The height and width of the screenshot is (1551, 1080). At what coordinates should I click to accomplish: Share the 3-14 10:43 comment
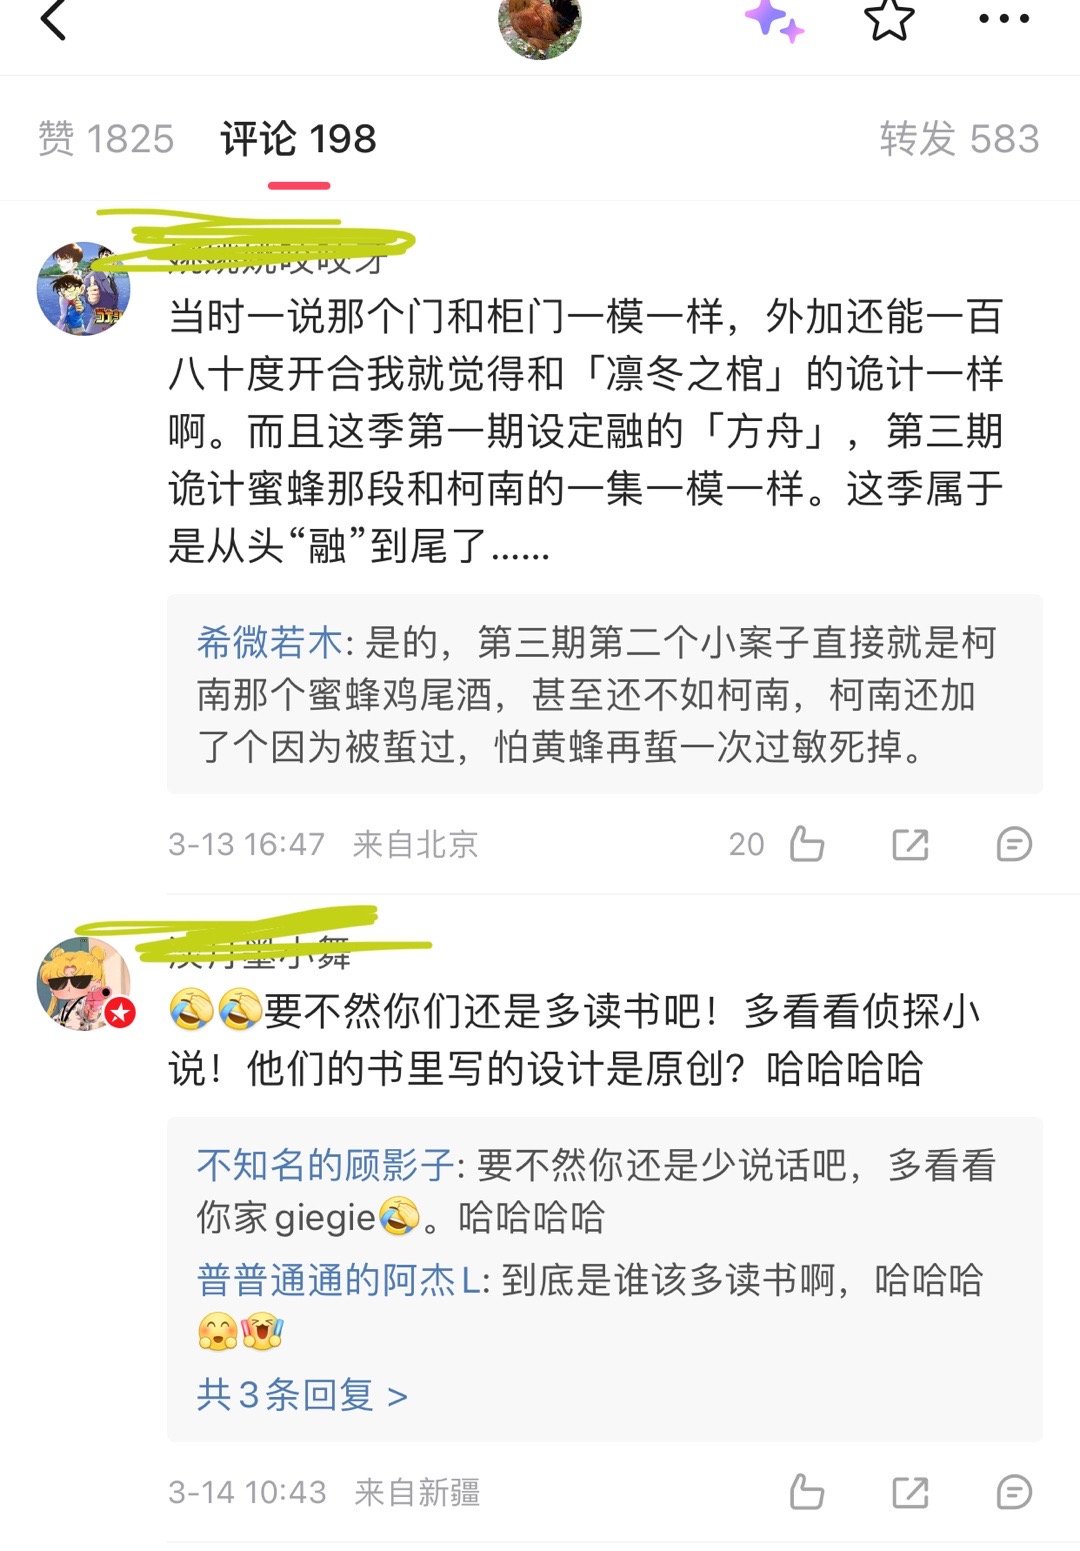pos(910,1492)
